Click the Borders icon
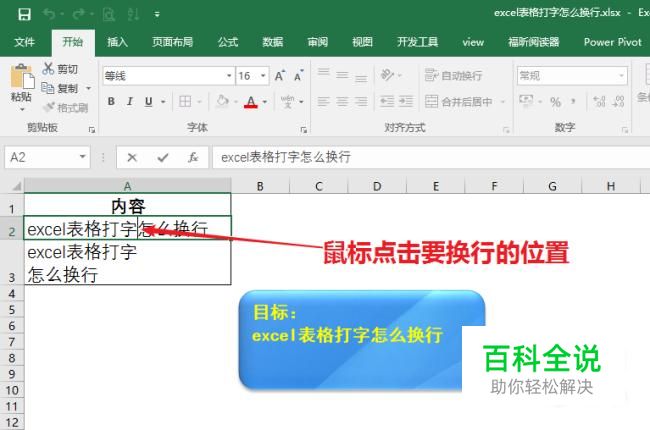This screenshot has width=650, height=430. pos(185,101)
